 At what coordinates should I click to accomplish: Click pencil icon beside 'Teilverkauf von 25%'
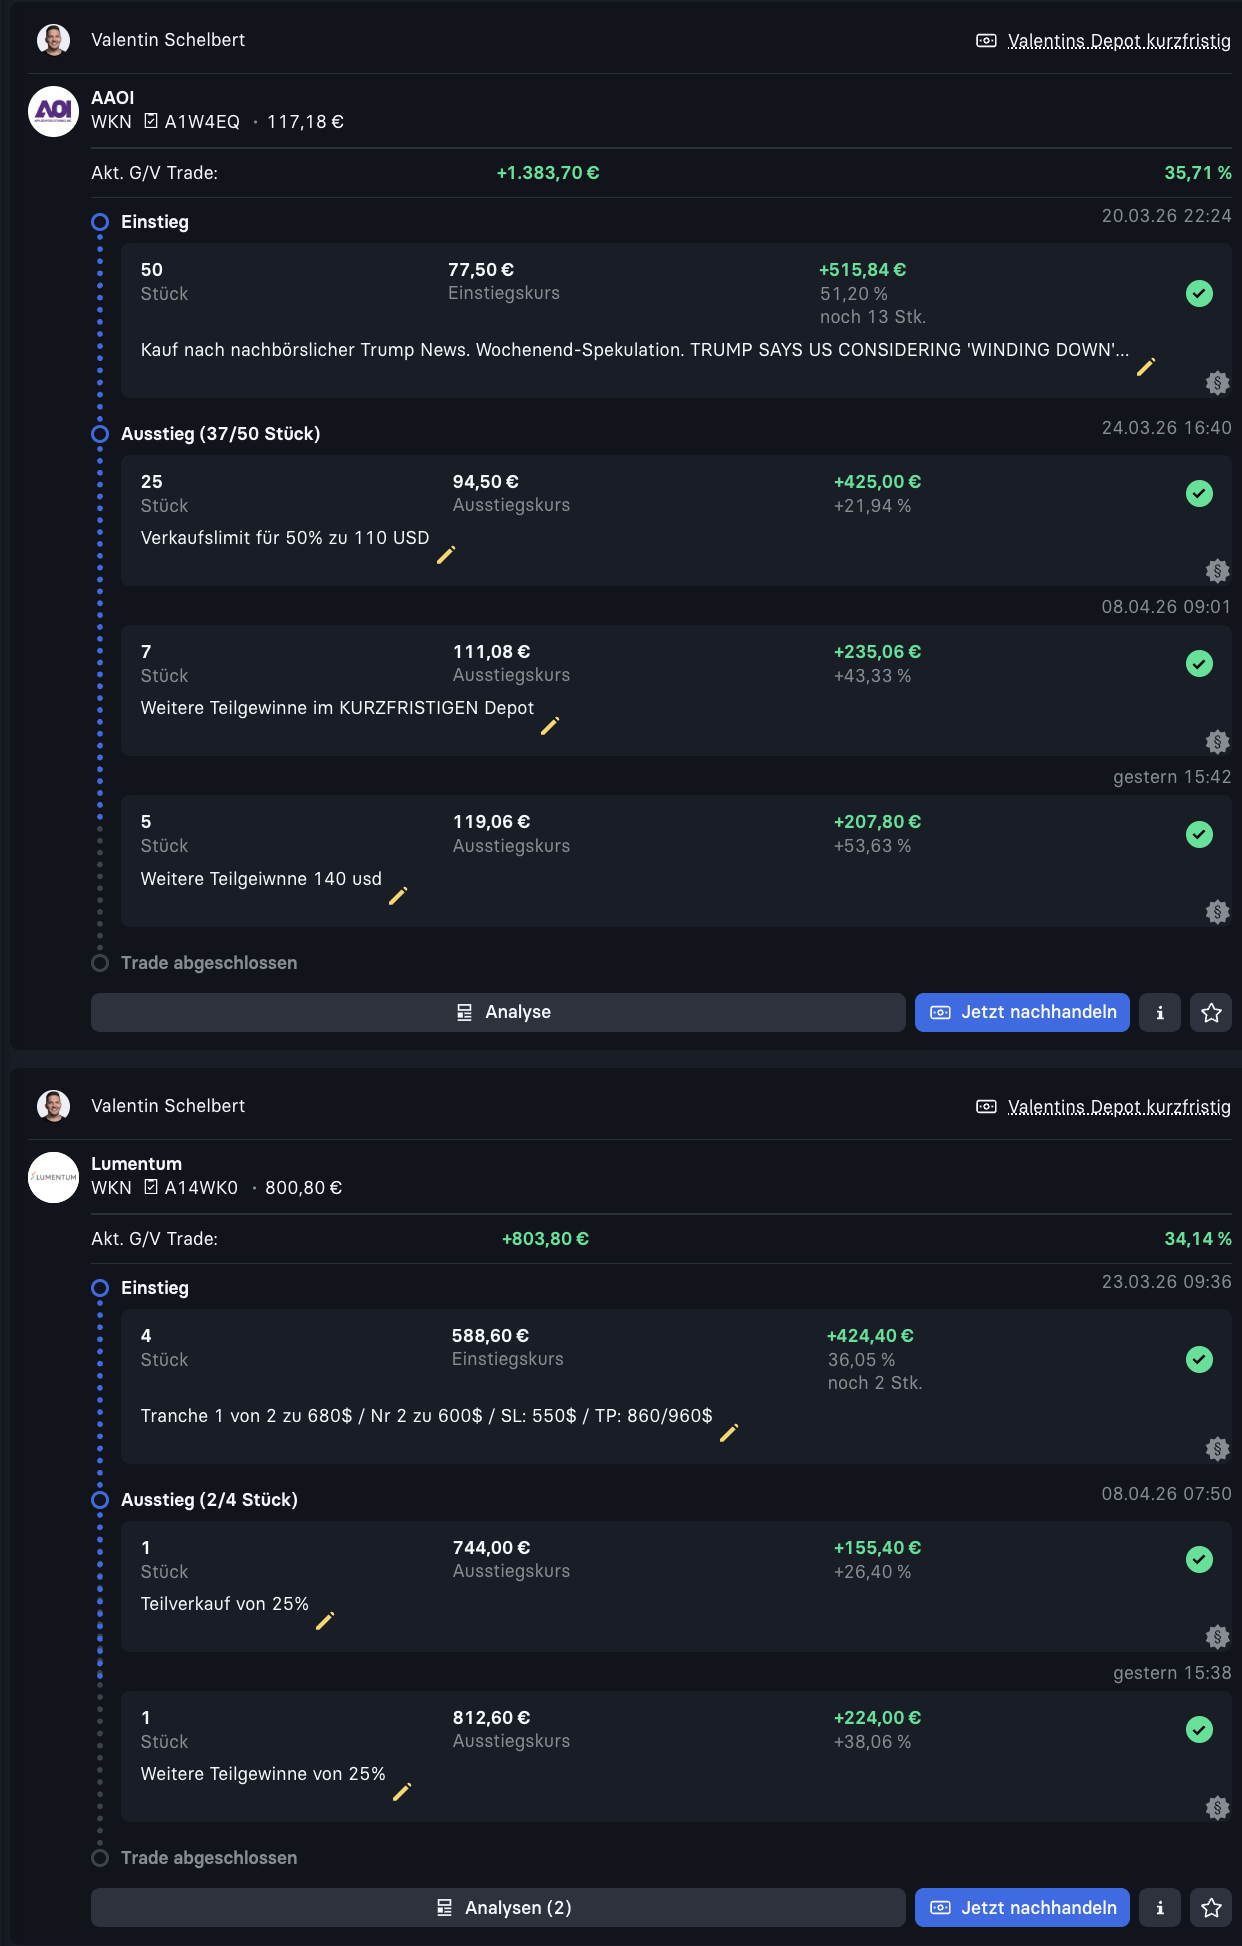[325, 1621]
